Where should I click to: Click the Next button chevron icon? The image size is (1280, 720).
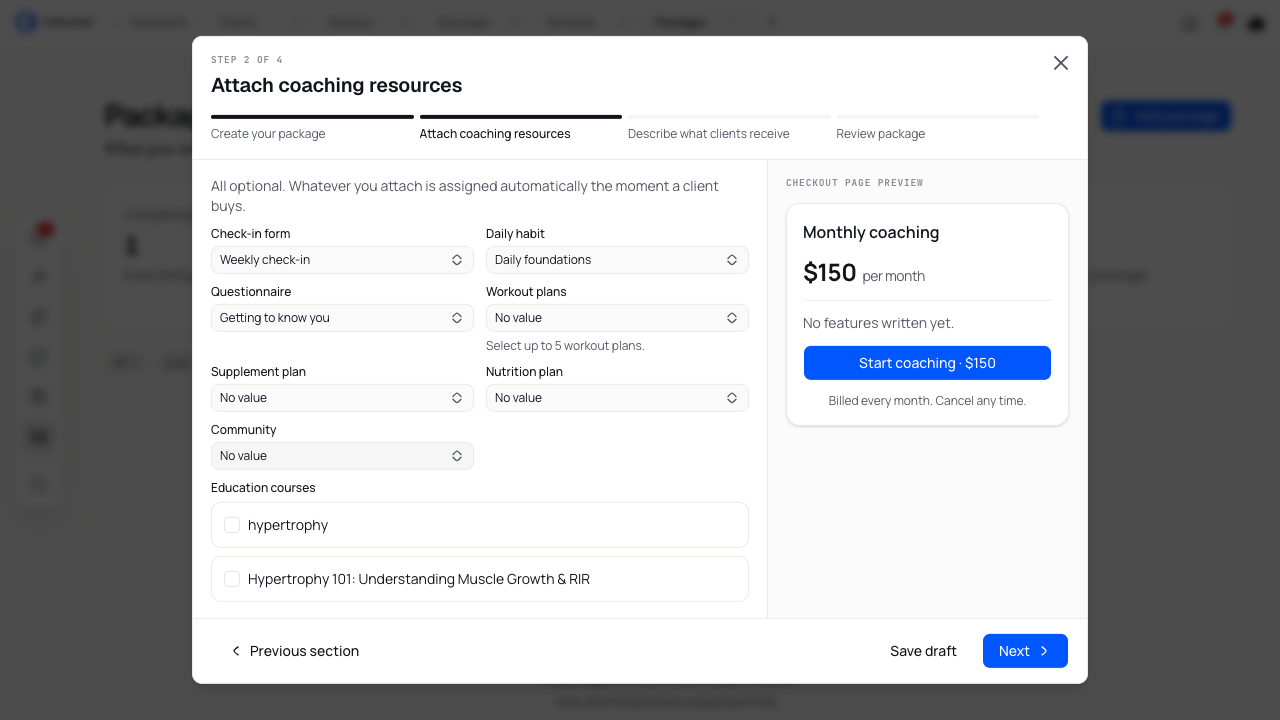pyautogui.click(x=1044, y=651)
